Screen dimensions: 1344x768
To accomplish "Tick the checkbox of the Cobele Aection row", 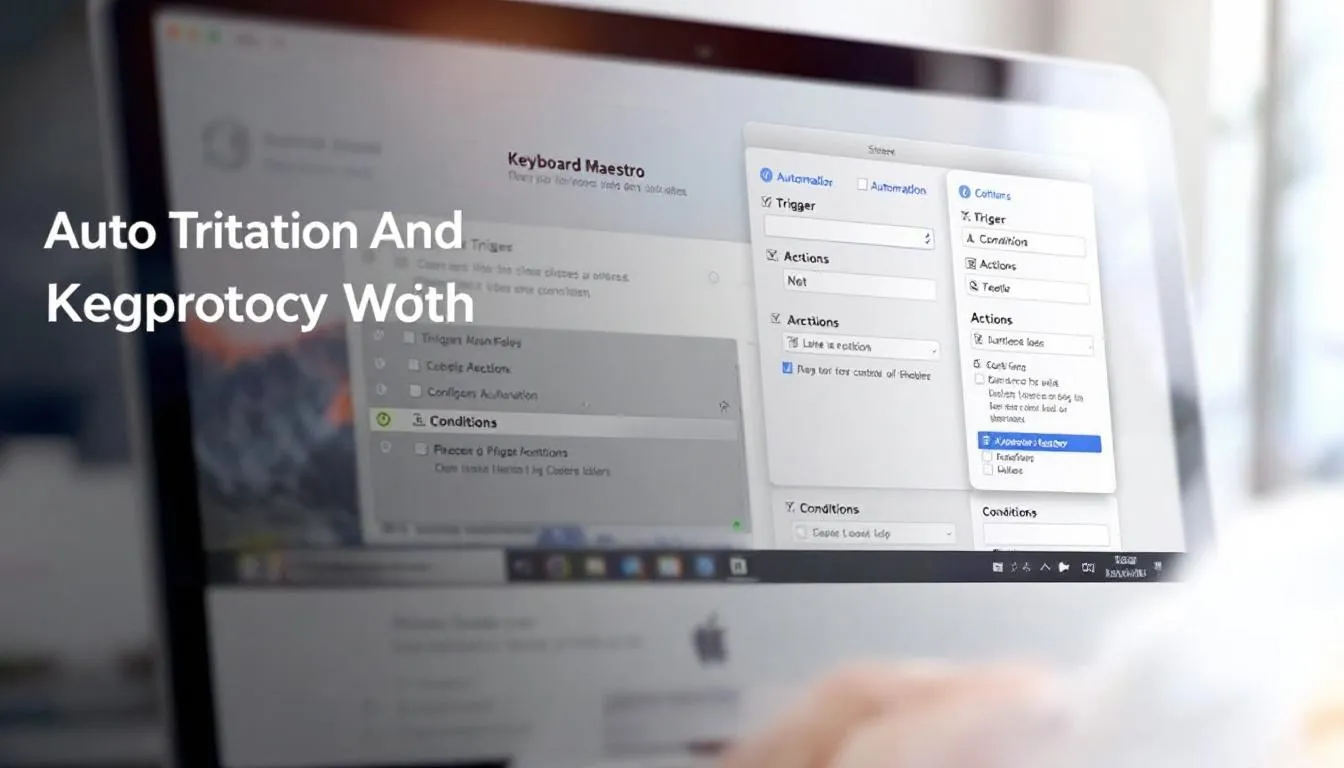I will click(x=414, y=365).
